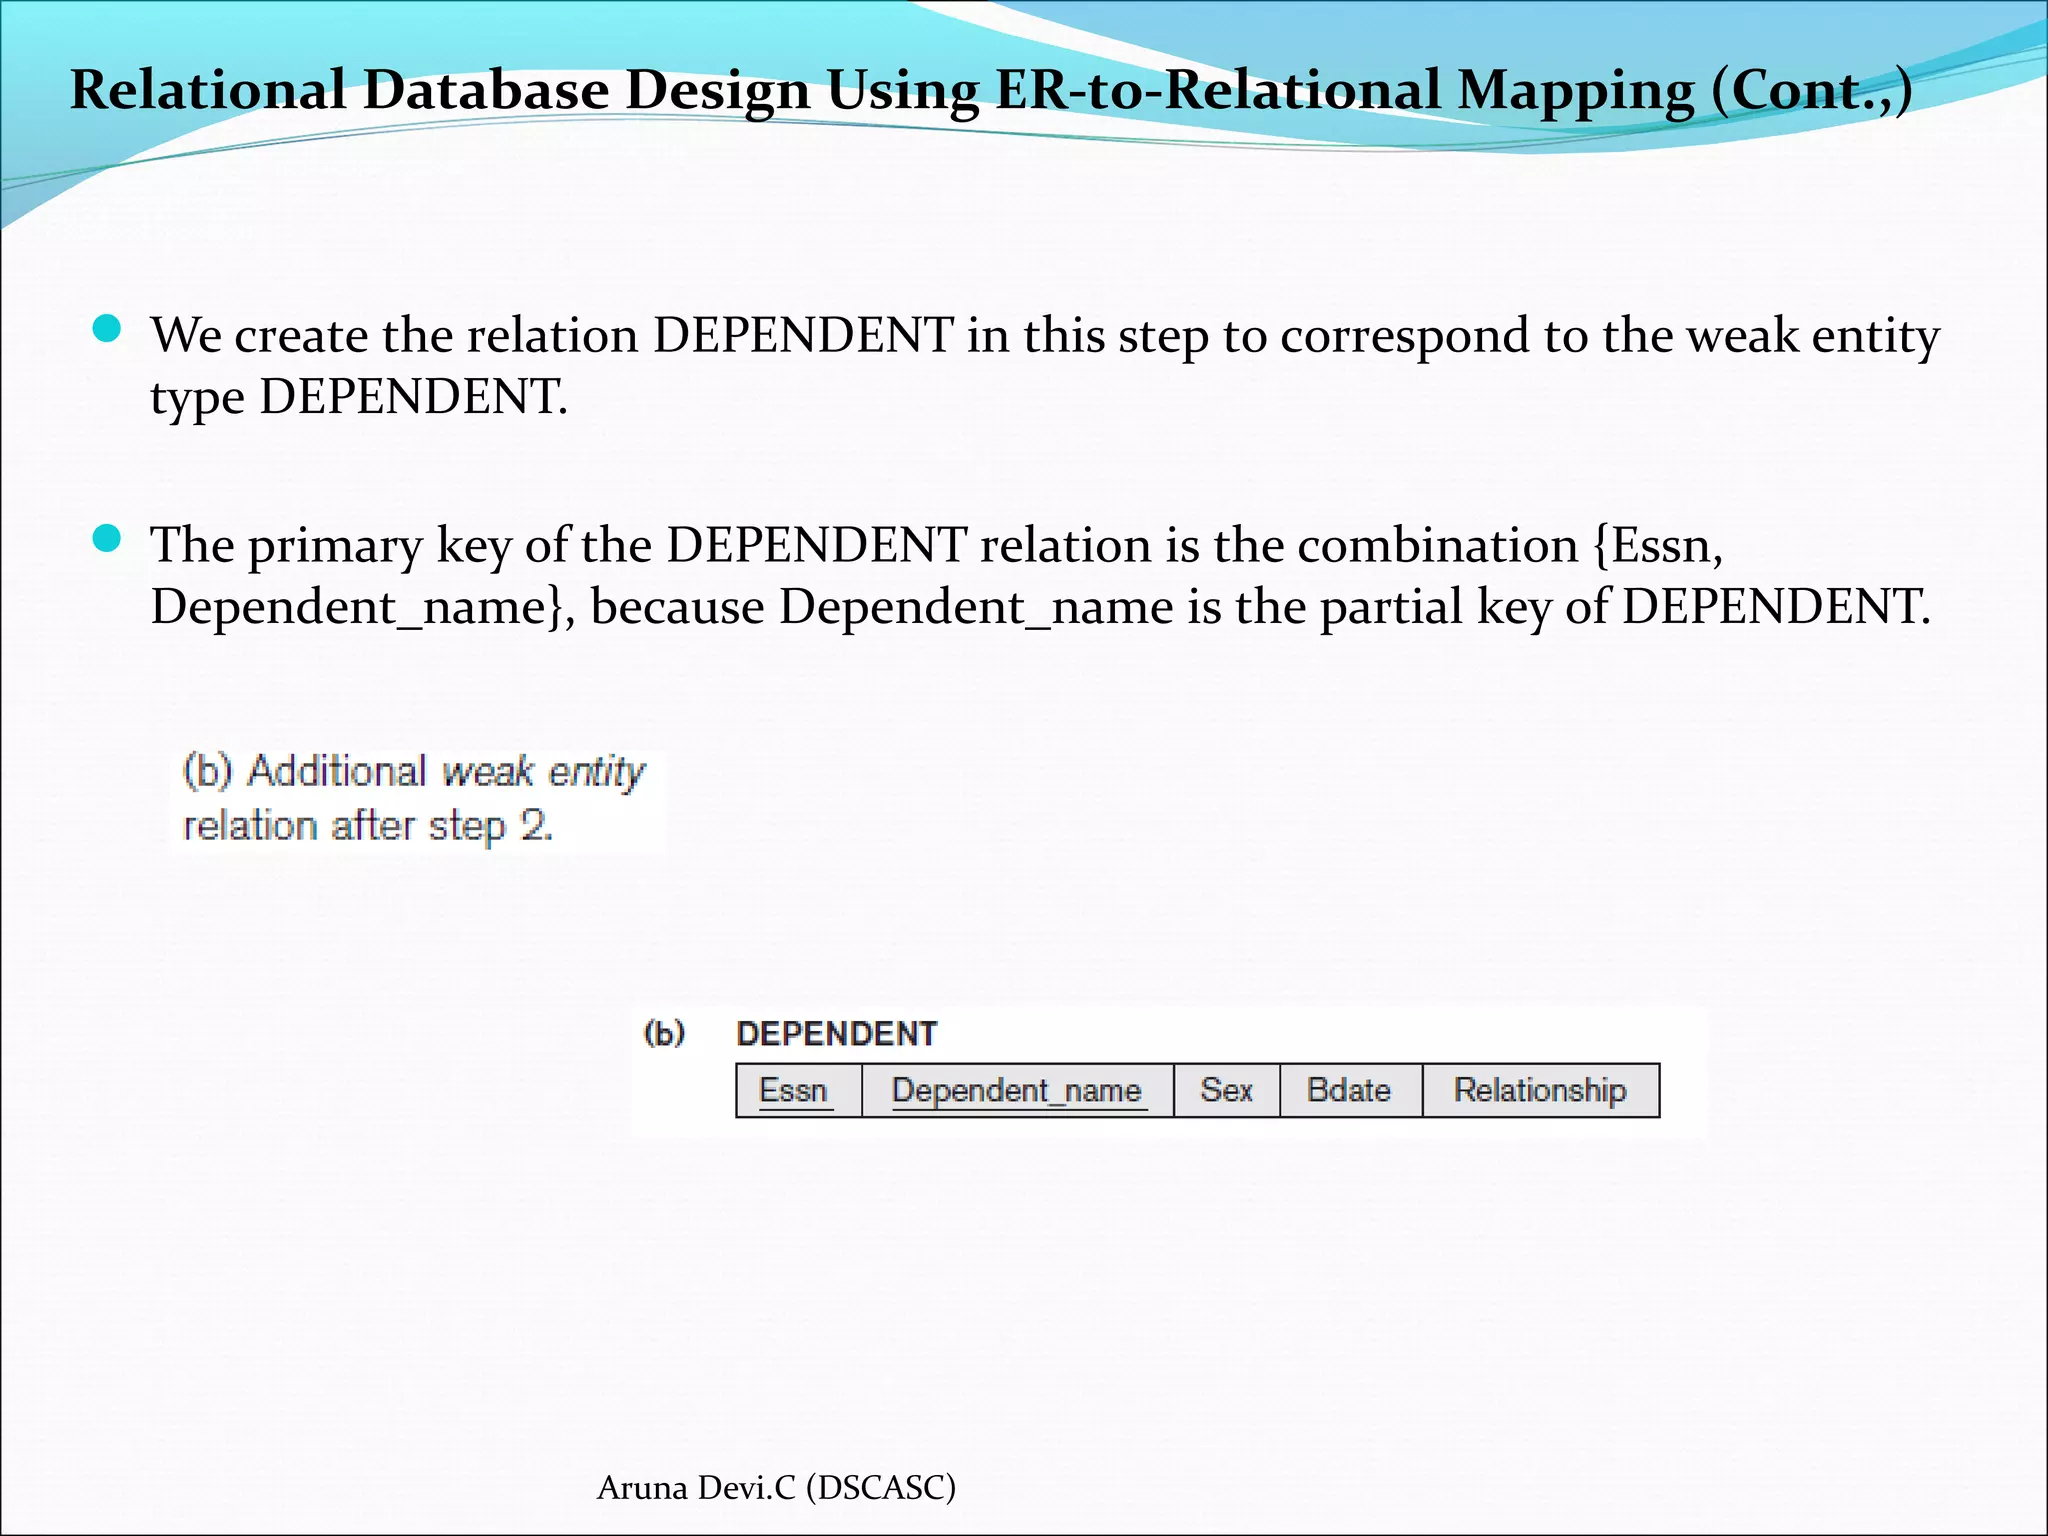Click the 'DEPENDENT' table heading
Screen dimensions: 2048x1536
(836, 1033)
